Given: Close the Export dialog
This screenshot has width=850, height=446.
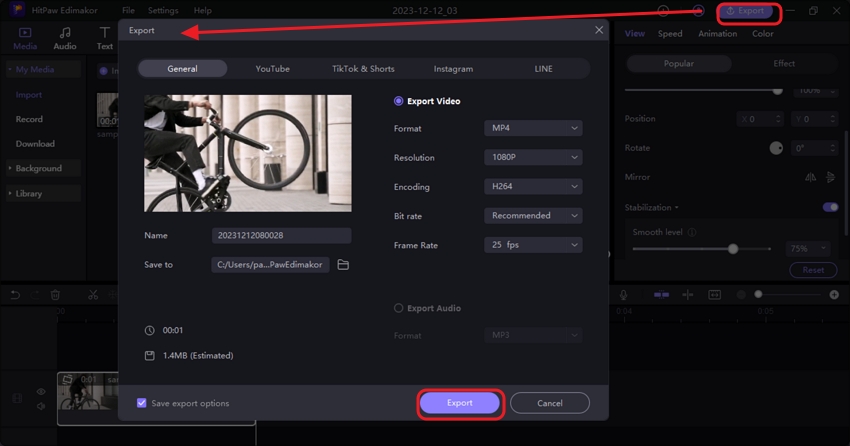Looking at the screenshot, I should (599, 30).
